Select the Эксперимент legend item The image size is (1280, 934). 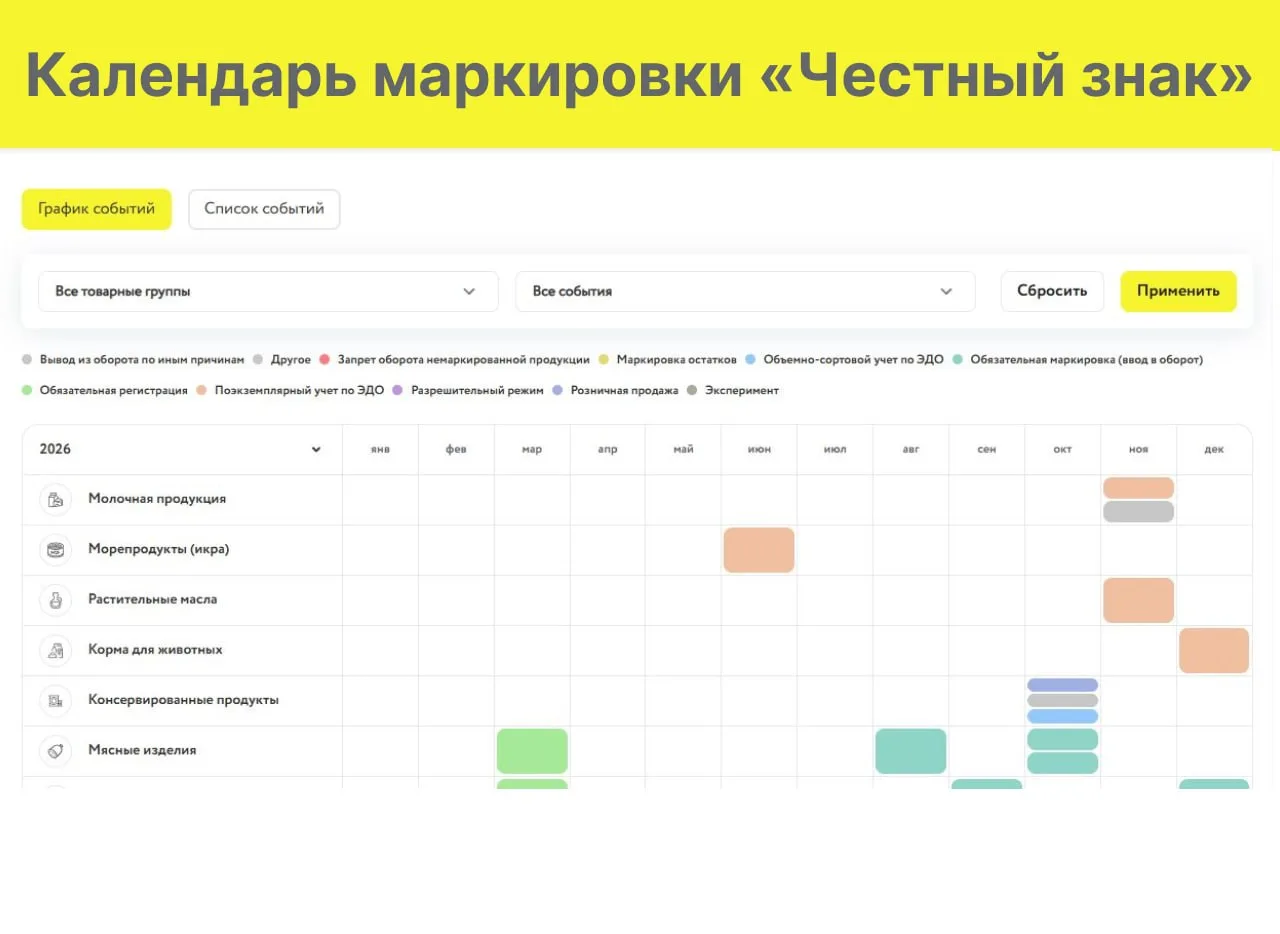732,390
